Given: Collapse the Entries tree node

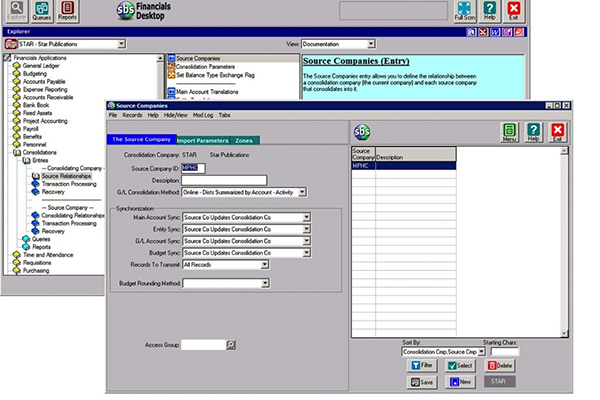Looking at the screenshot, I should point(26,160).
